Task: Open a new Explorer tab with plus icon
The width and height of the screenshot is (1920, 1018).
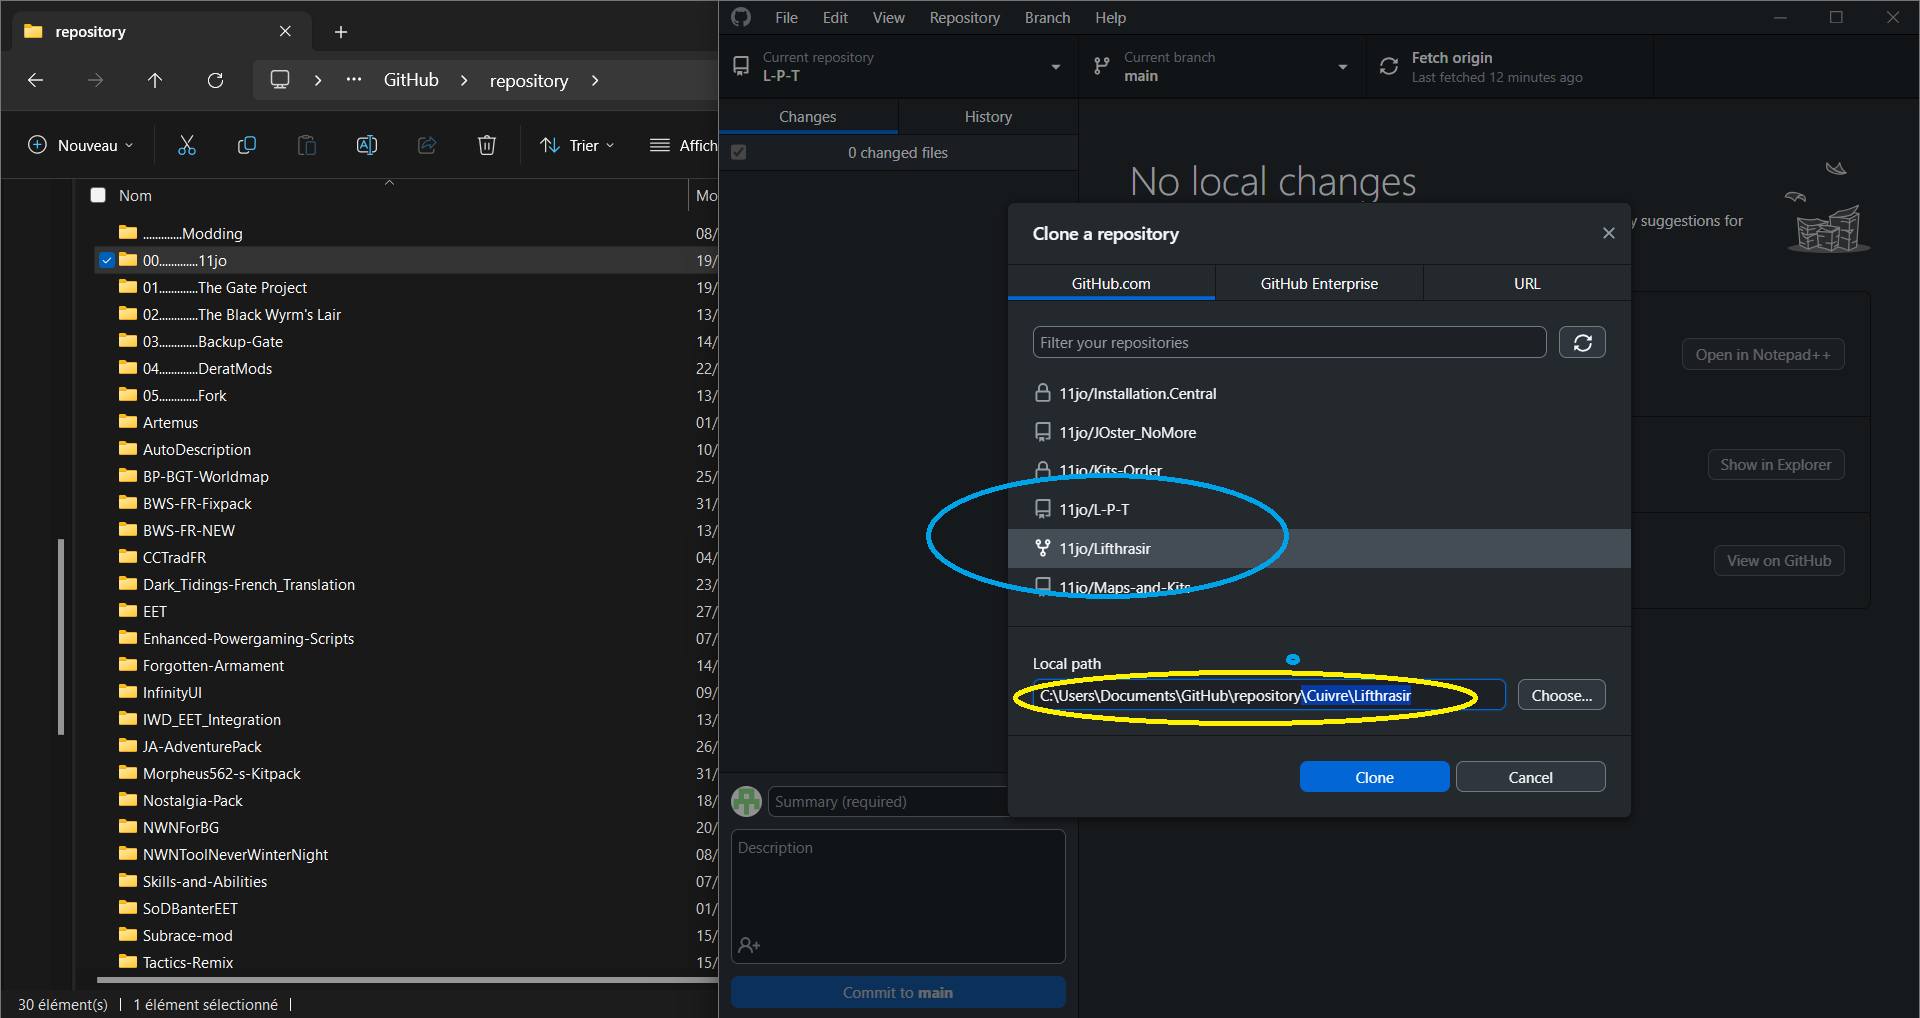Action: 341,32
